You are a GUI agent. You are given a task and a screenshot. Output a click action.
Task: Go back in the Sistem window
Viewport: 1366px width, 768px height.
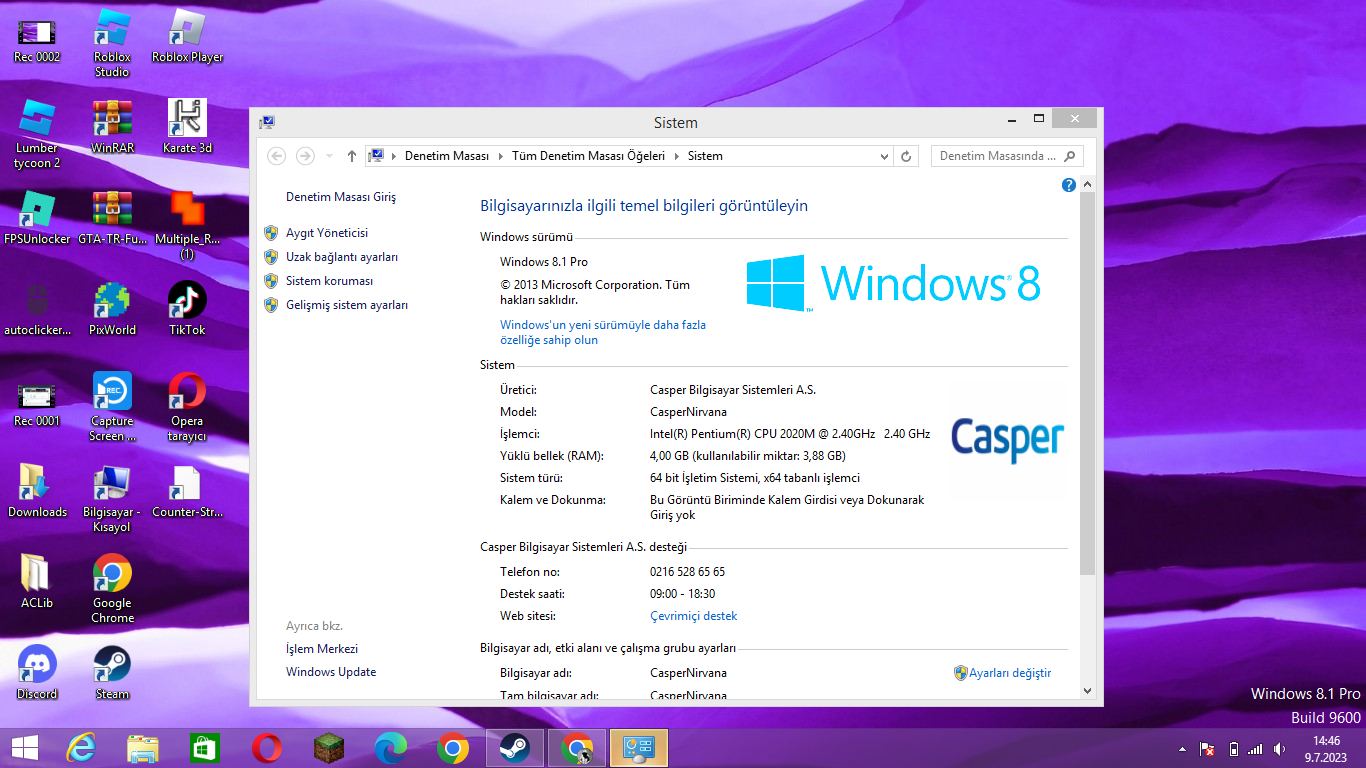click(x=277, y=156)
